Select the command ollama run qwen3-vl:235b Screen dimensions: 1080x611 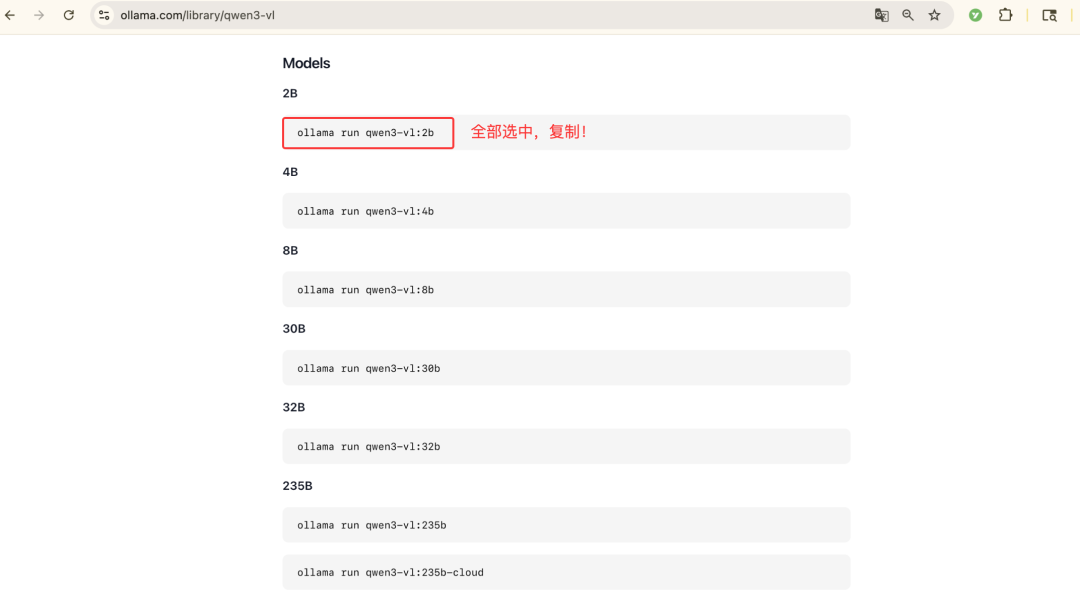tap(372, 526)
